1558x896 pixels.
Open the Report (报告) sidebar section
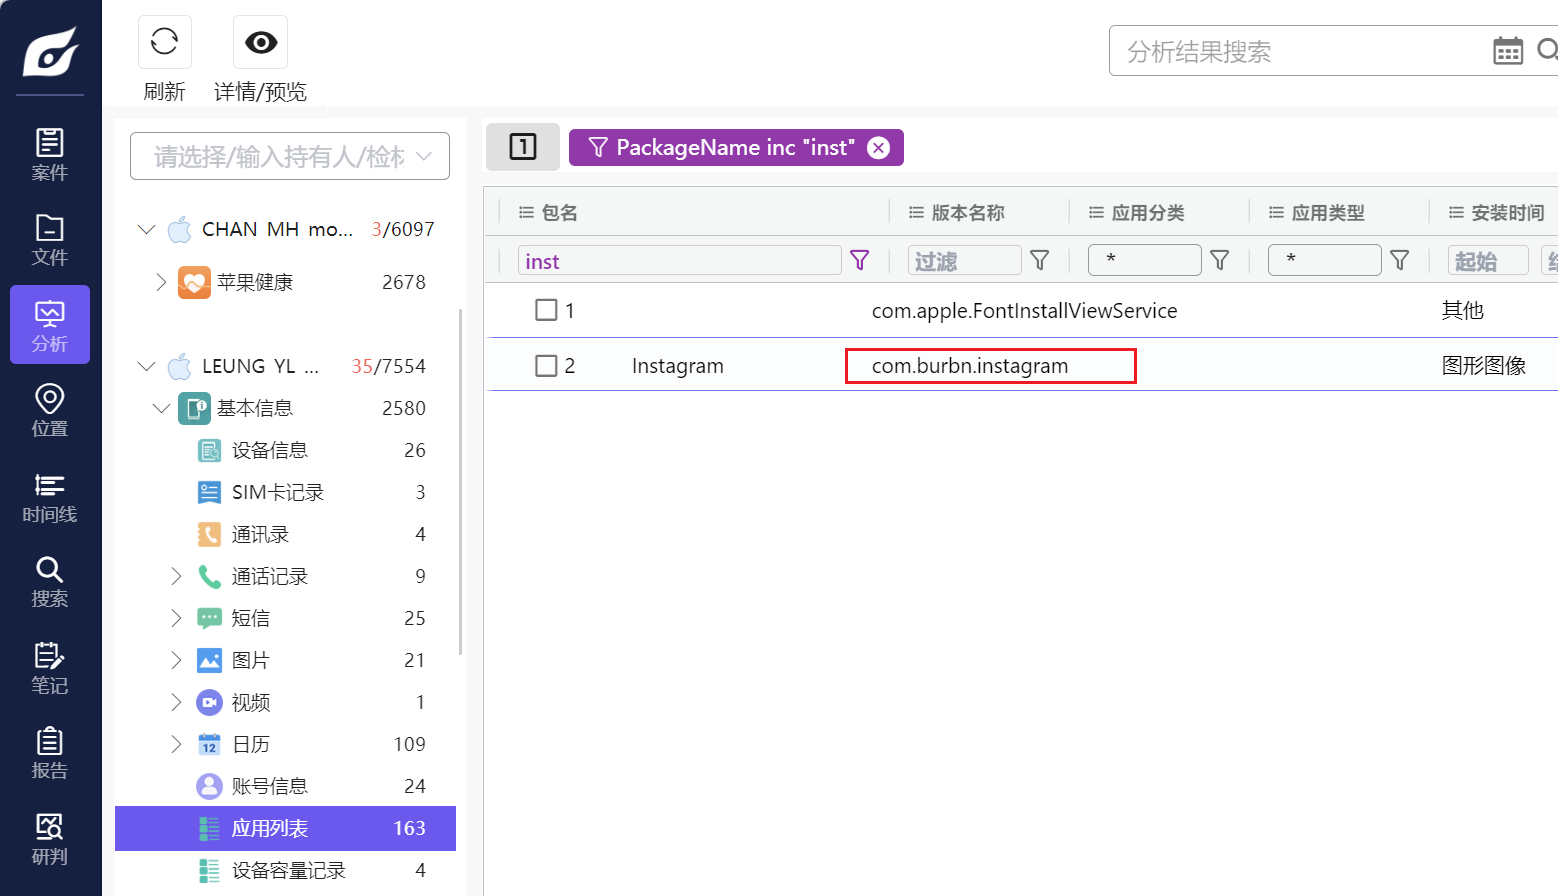pyautogui.click(x=49, y=753)
